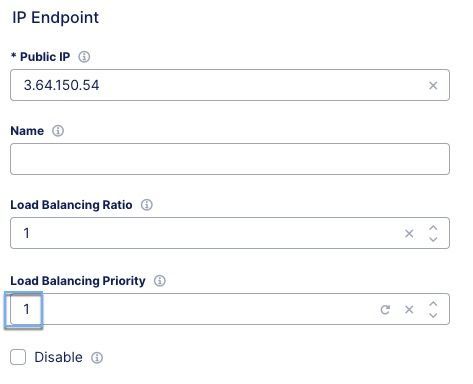Increase Load Balancing Ratio with up arrow
473x384 pixels.
433,228
